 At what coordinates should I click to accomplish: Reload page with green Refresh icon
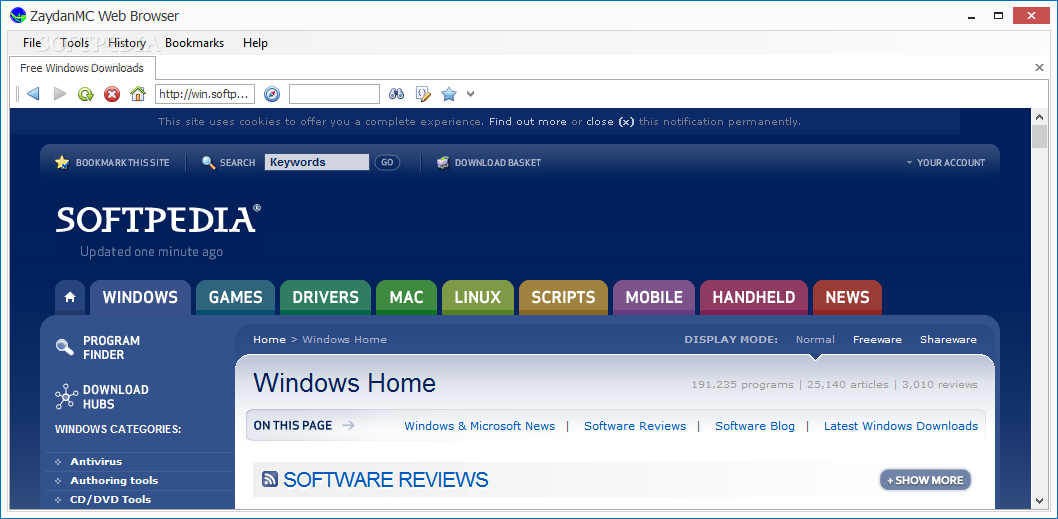tap(85, 94)
